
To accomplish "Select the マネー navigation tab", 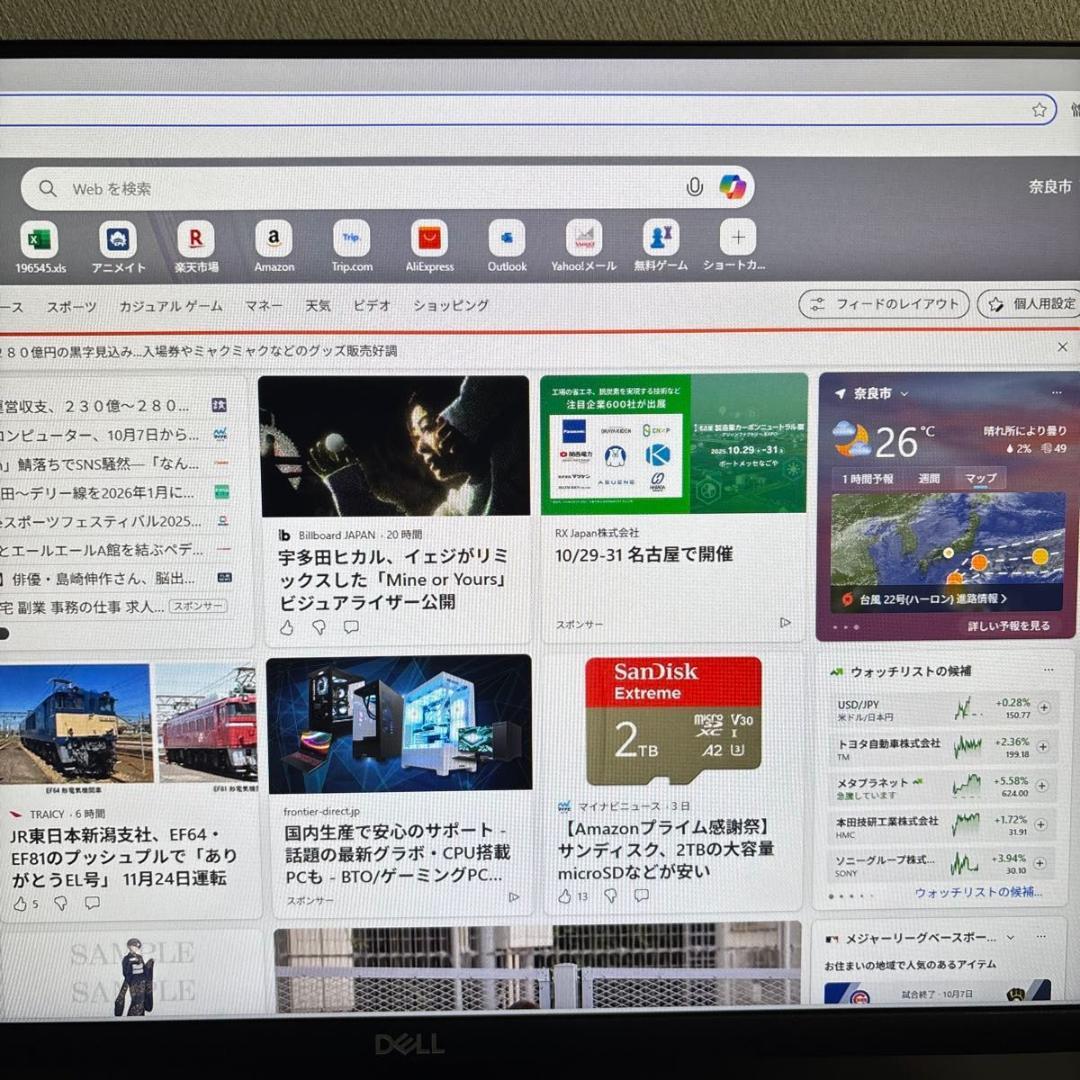I will coord(263,305).
